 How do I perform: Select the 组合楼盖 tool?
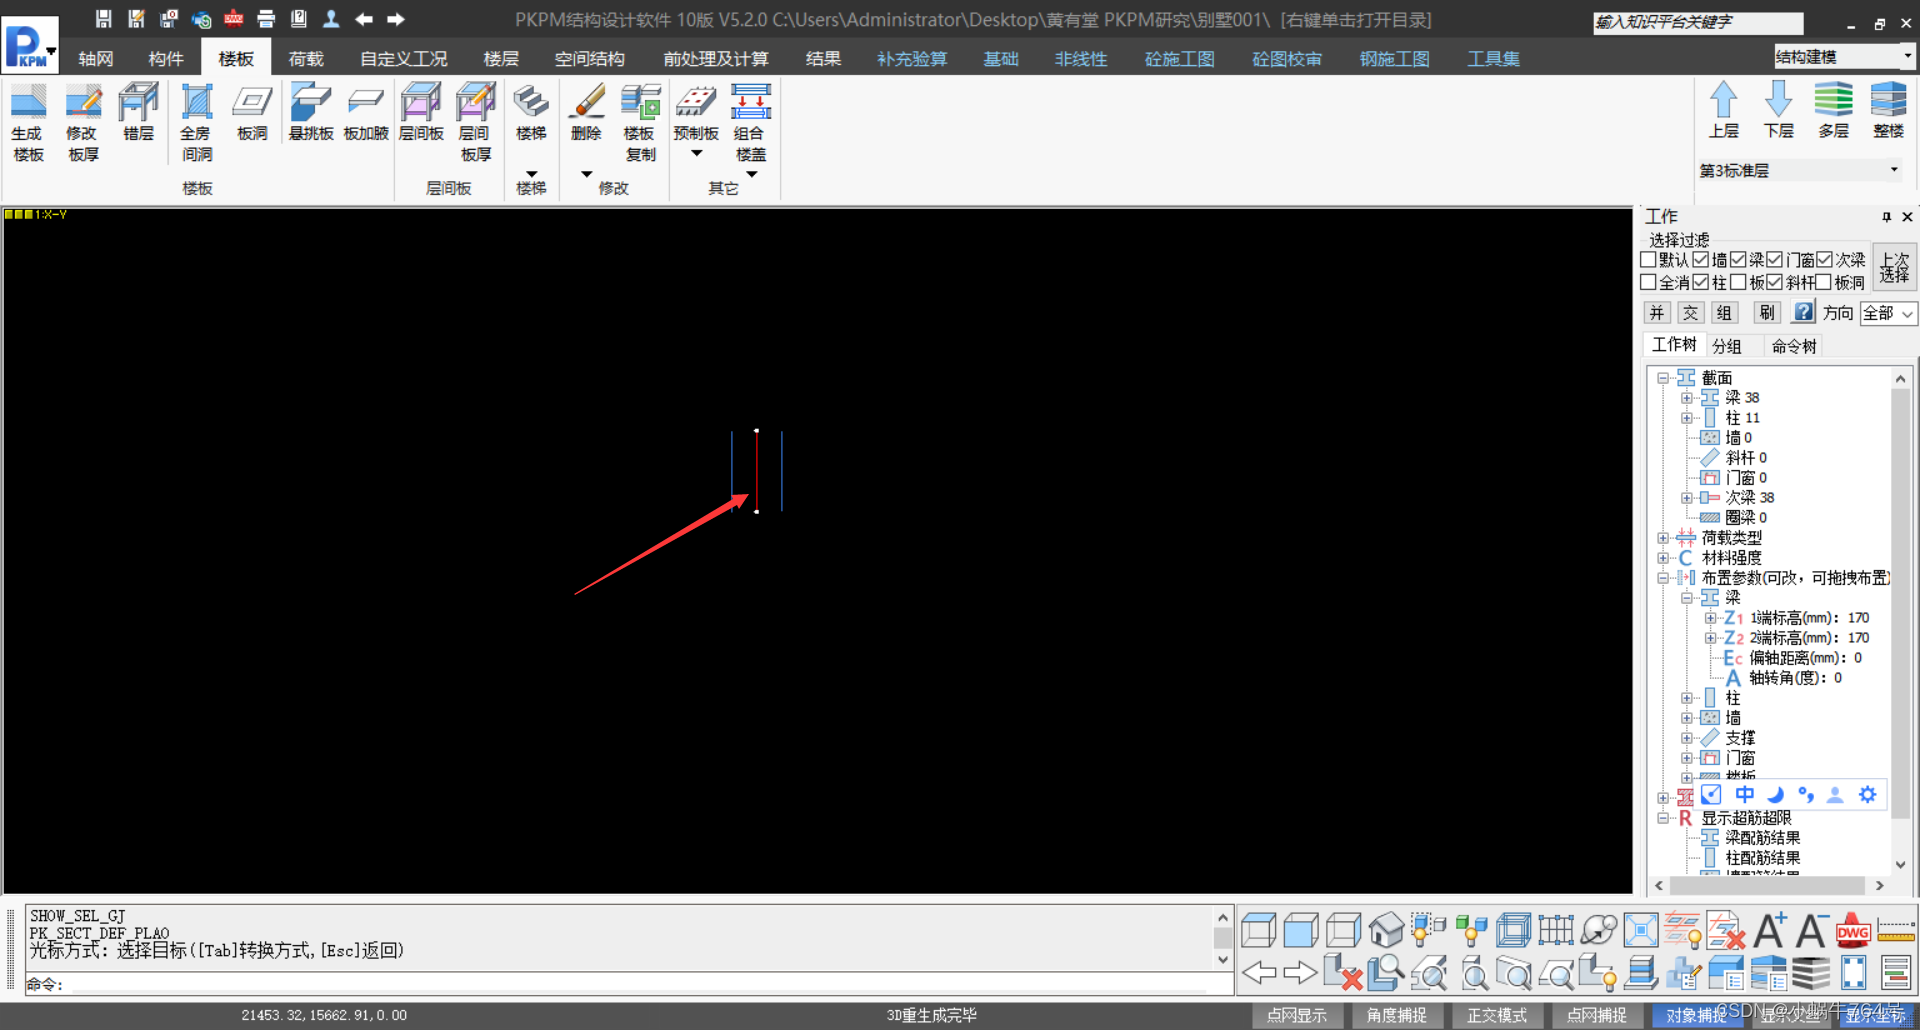tap(751, 122)
